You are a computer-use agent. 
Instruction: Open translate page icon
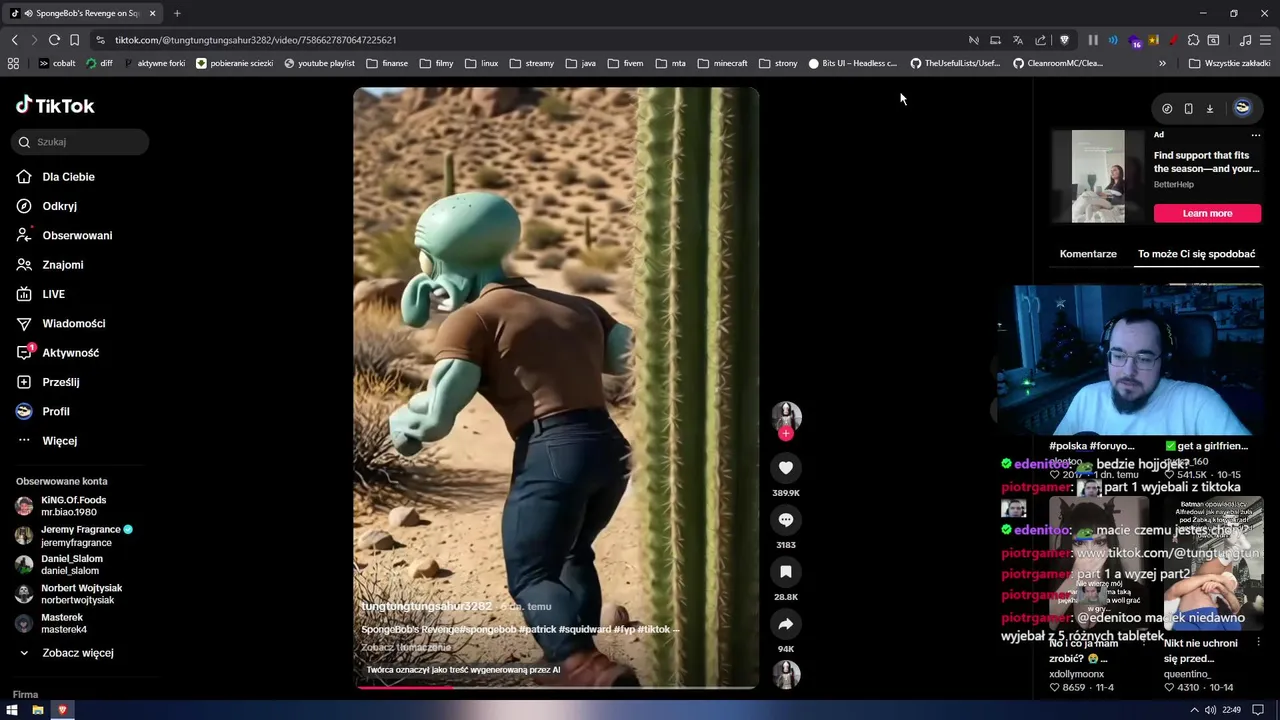tap(1017, 40)
